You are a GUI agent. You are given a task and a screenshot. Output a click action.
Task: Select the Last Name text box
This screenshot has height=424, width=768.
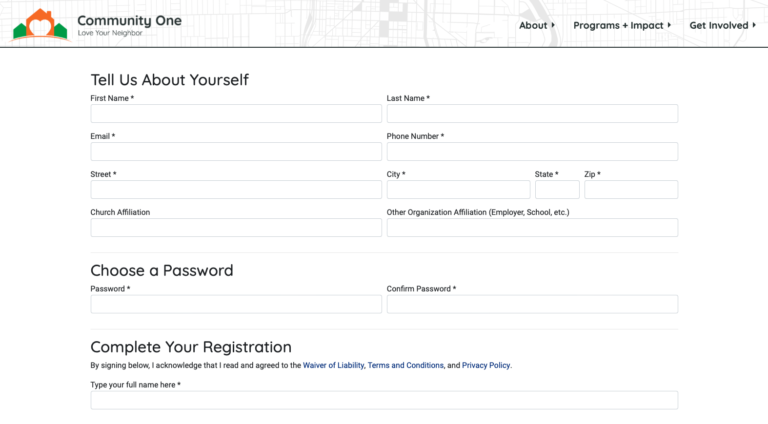(532, 114)
